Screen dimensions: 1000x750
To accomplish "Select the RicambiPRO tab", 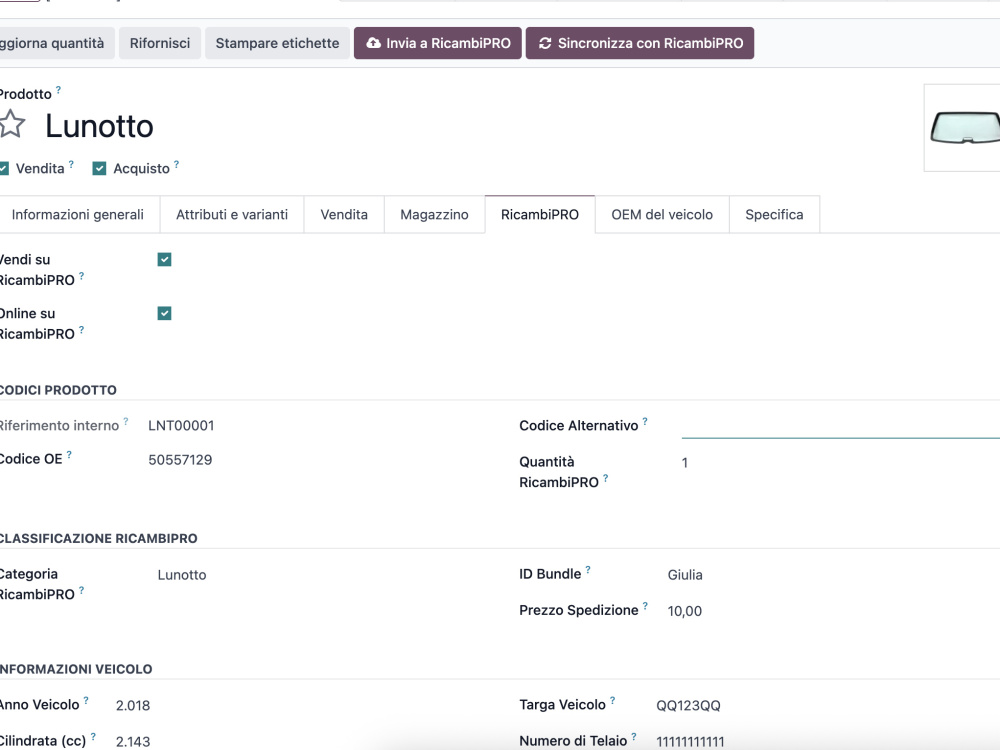I will click(x=540, y=215).
